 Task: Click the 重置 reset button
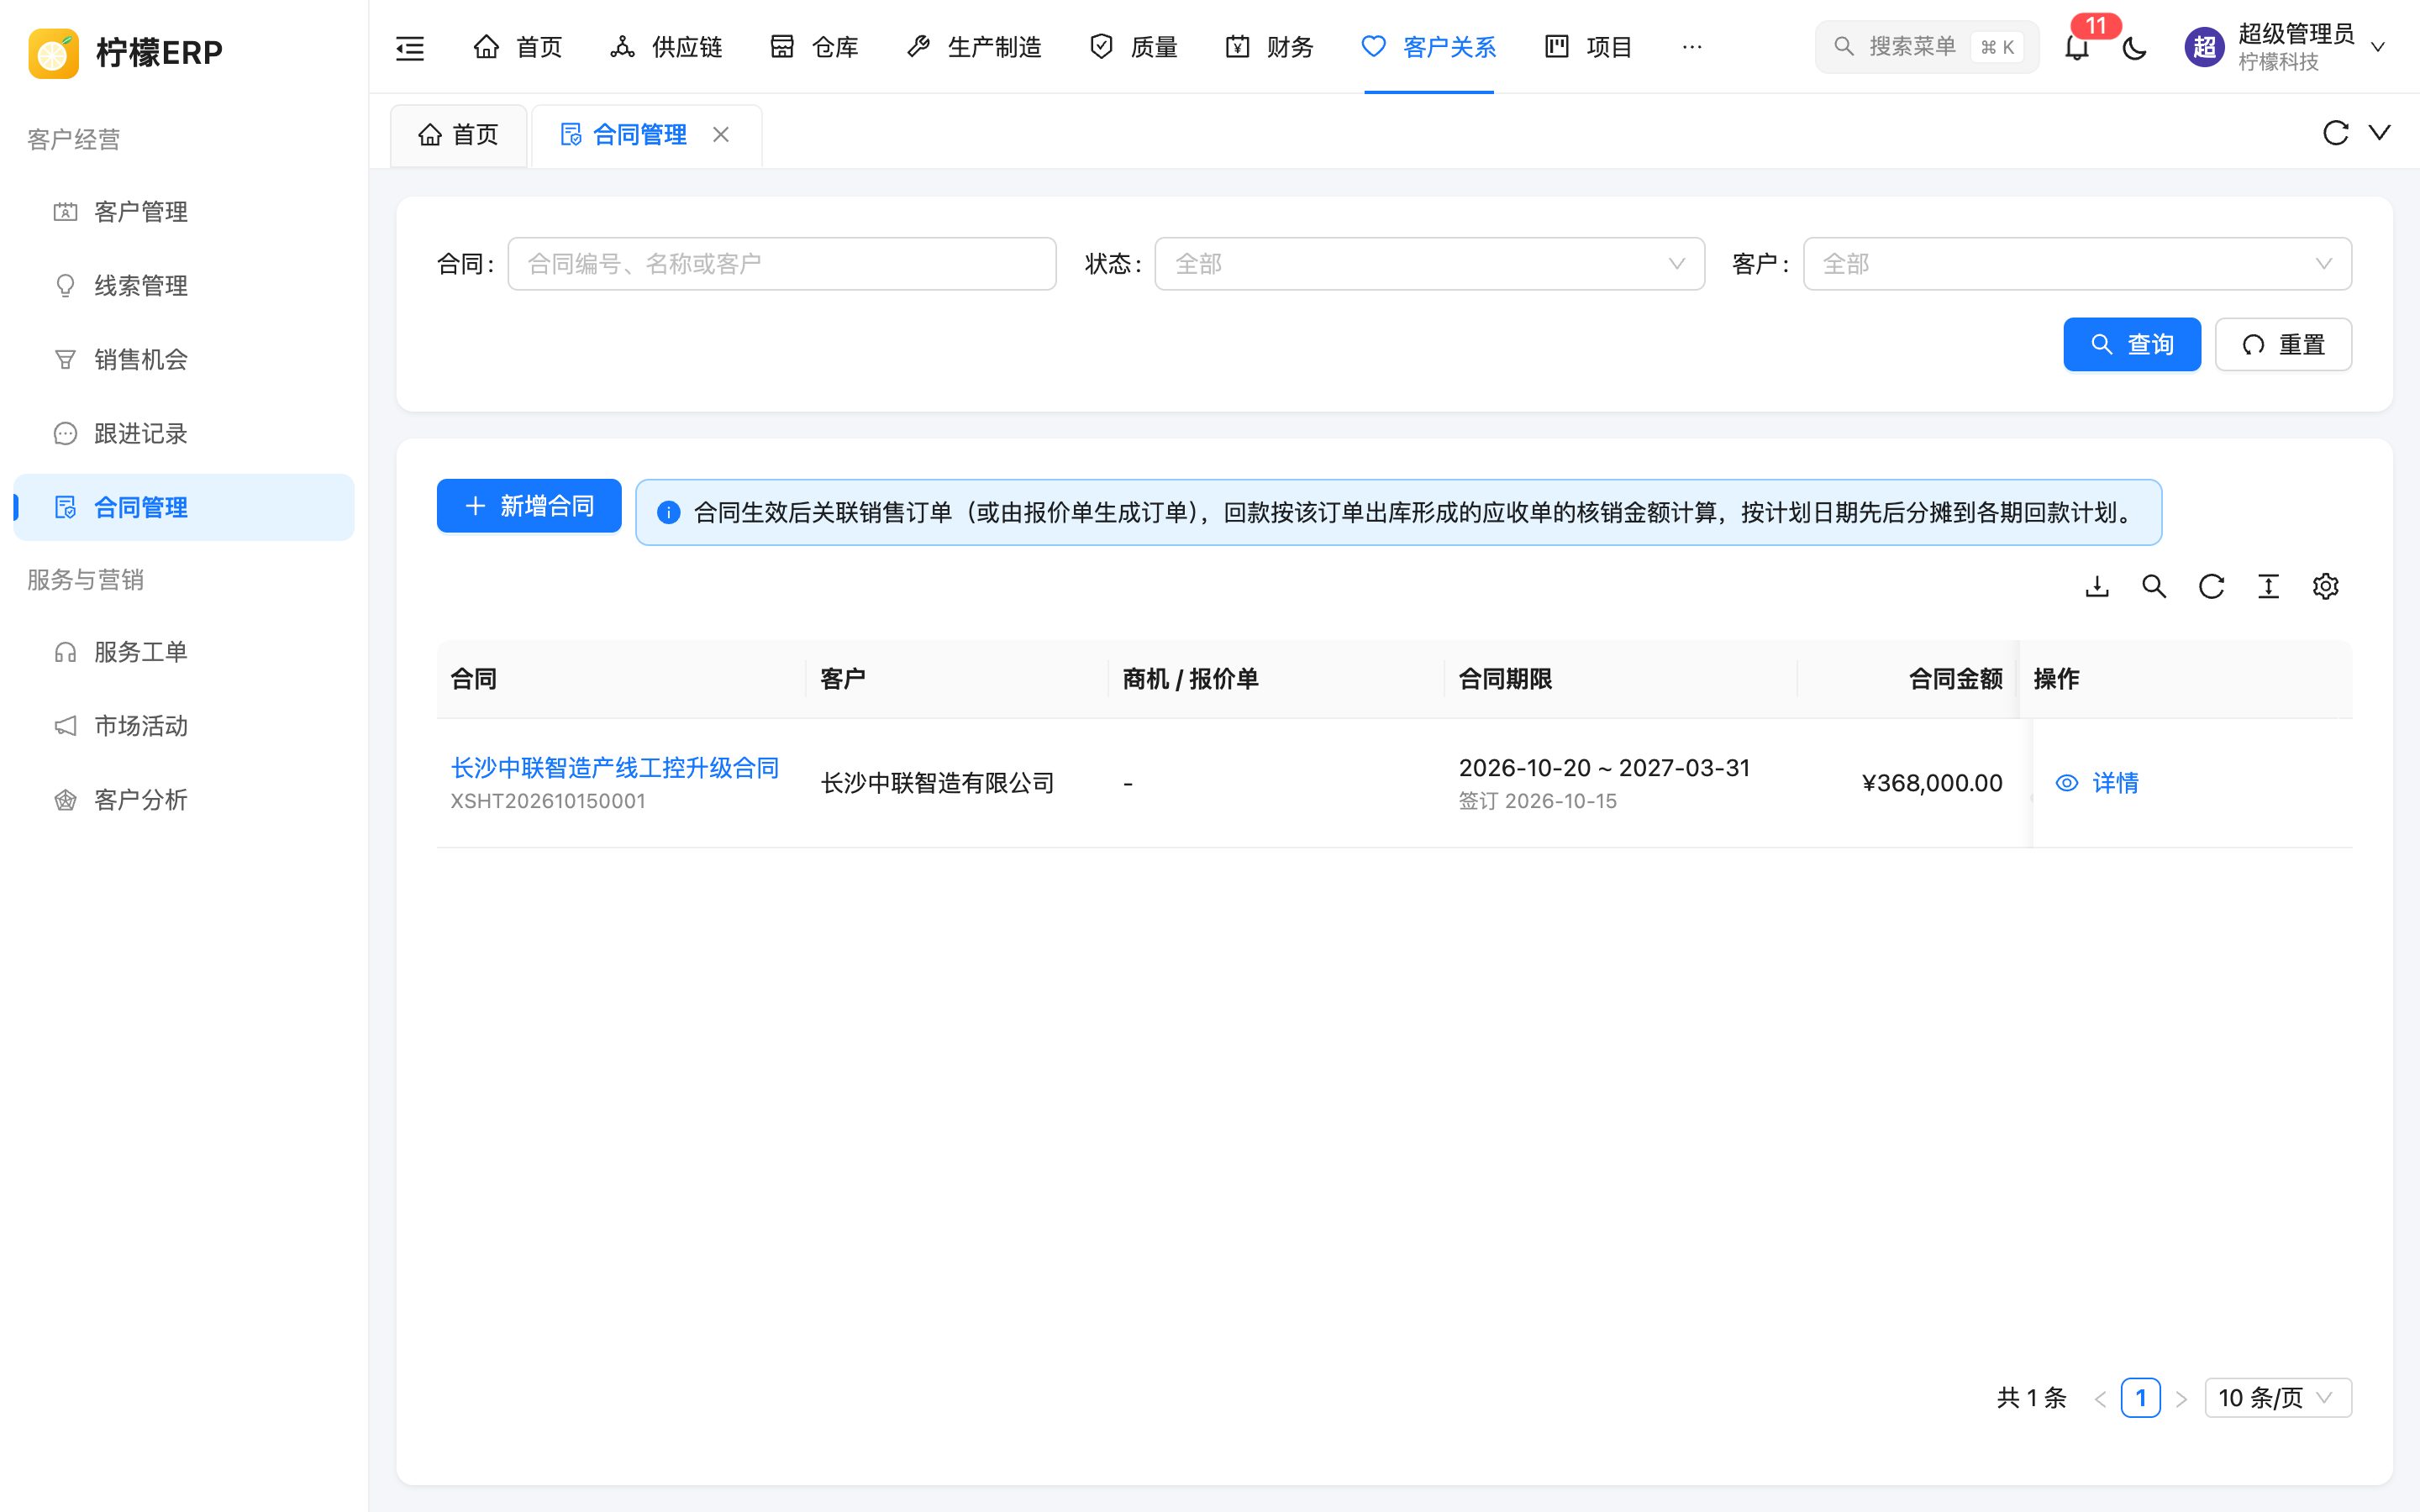point(2283,345)
